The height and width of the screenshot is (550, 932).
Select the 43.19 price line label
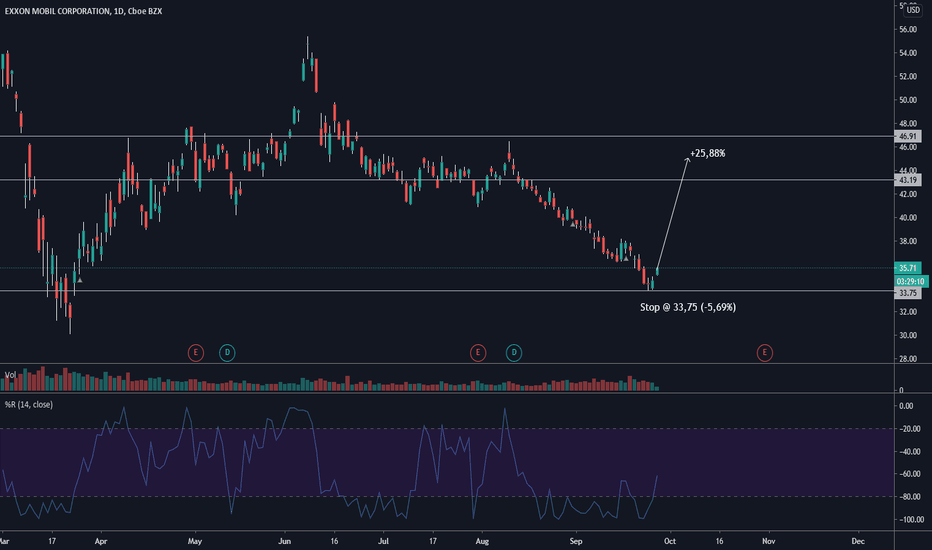click(x=908, y=180)
